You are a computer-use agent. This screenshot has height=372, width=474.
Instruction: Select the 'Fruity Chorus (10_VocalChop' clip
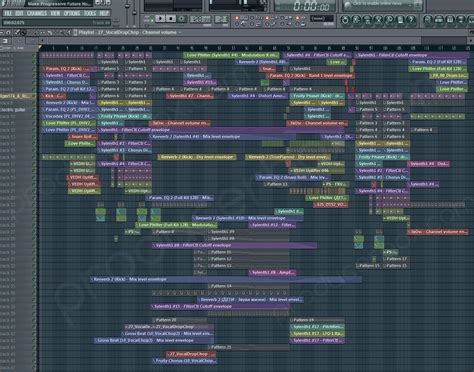185,361
